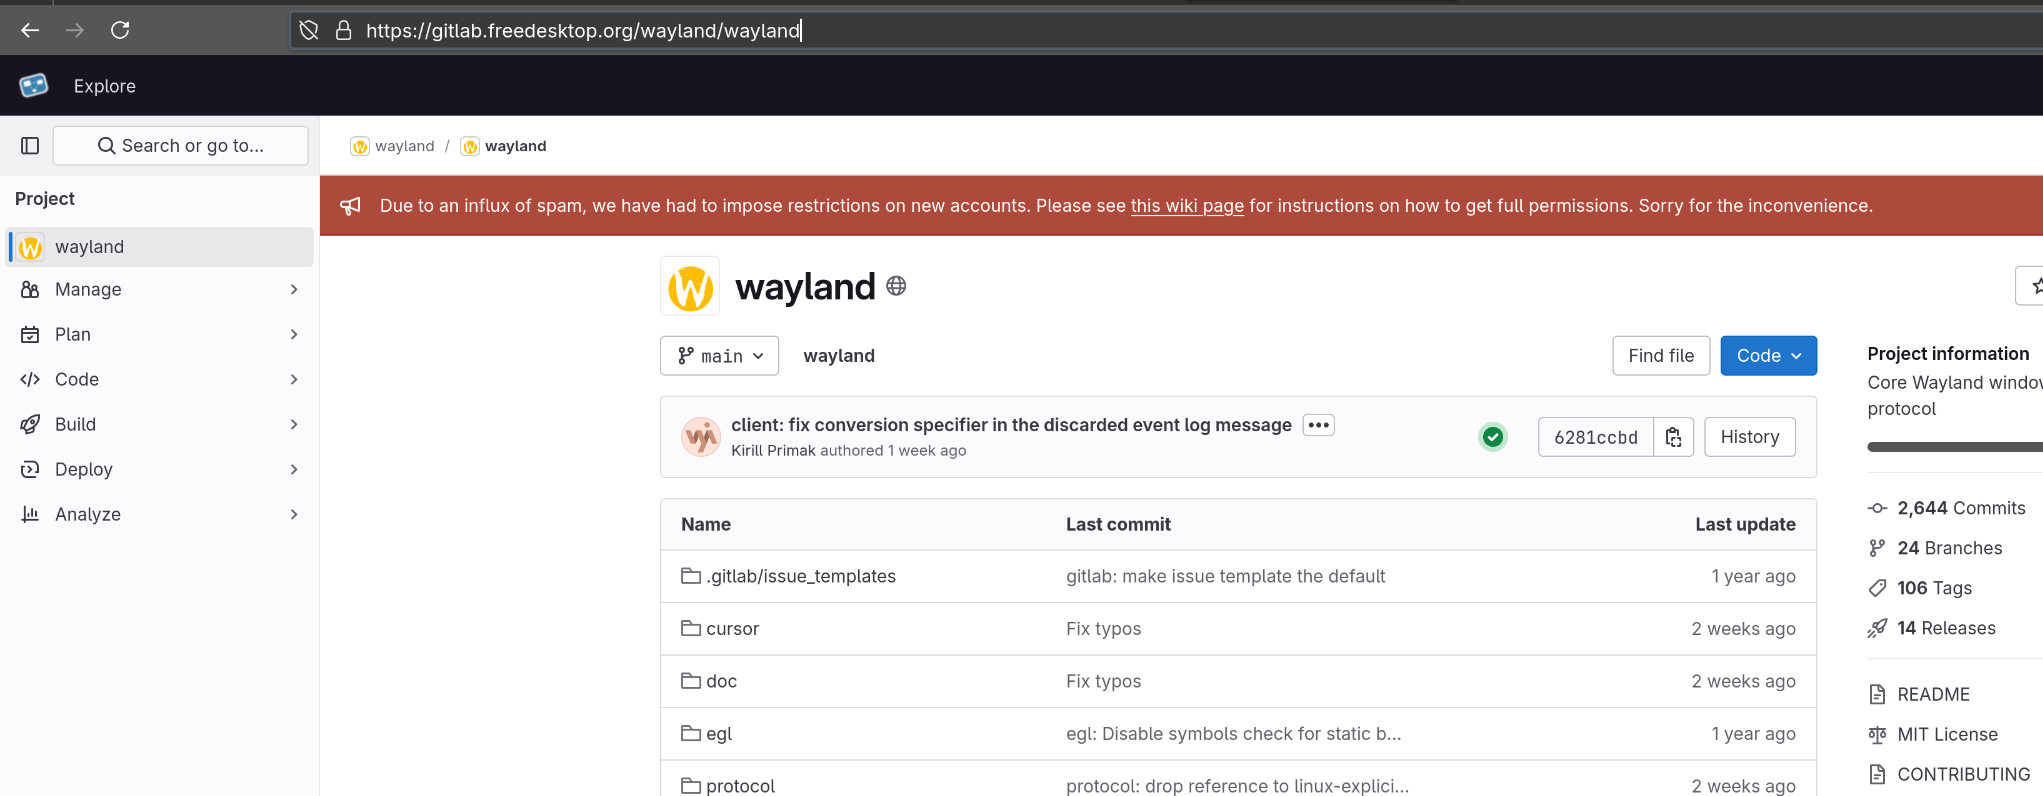Open the CONTRIBUTING link
The height and width of the screenshot is (796, 2043).
1949,774
